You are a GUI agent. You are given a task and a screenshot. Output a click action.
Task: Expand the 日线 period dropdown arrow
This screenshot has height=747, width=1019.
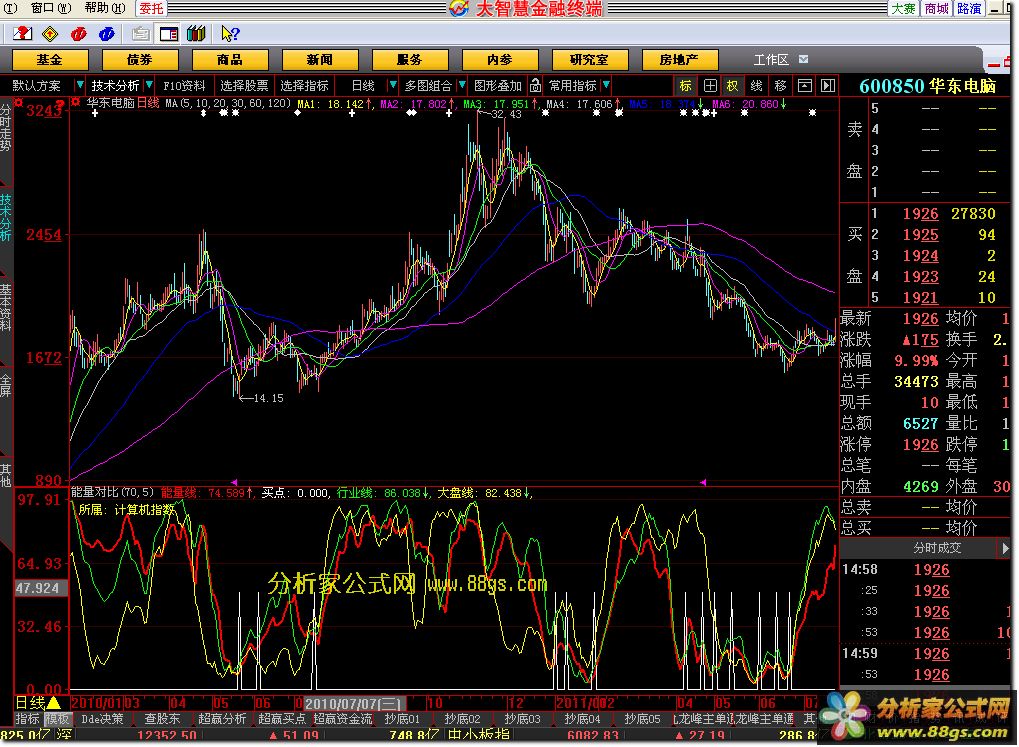click(x=393, y=85)
